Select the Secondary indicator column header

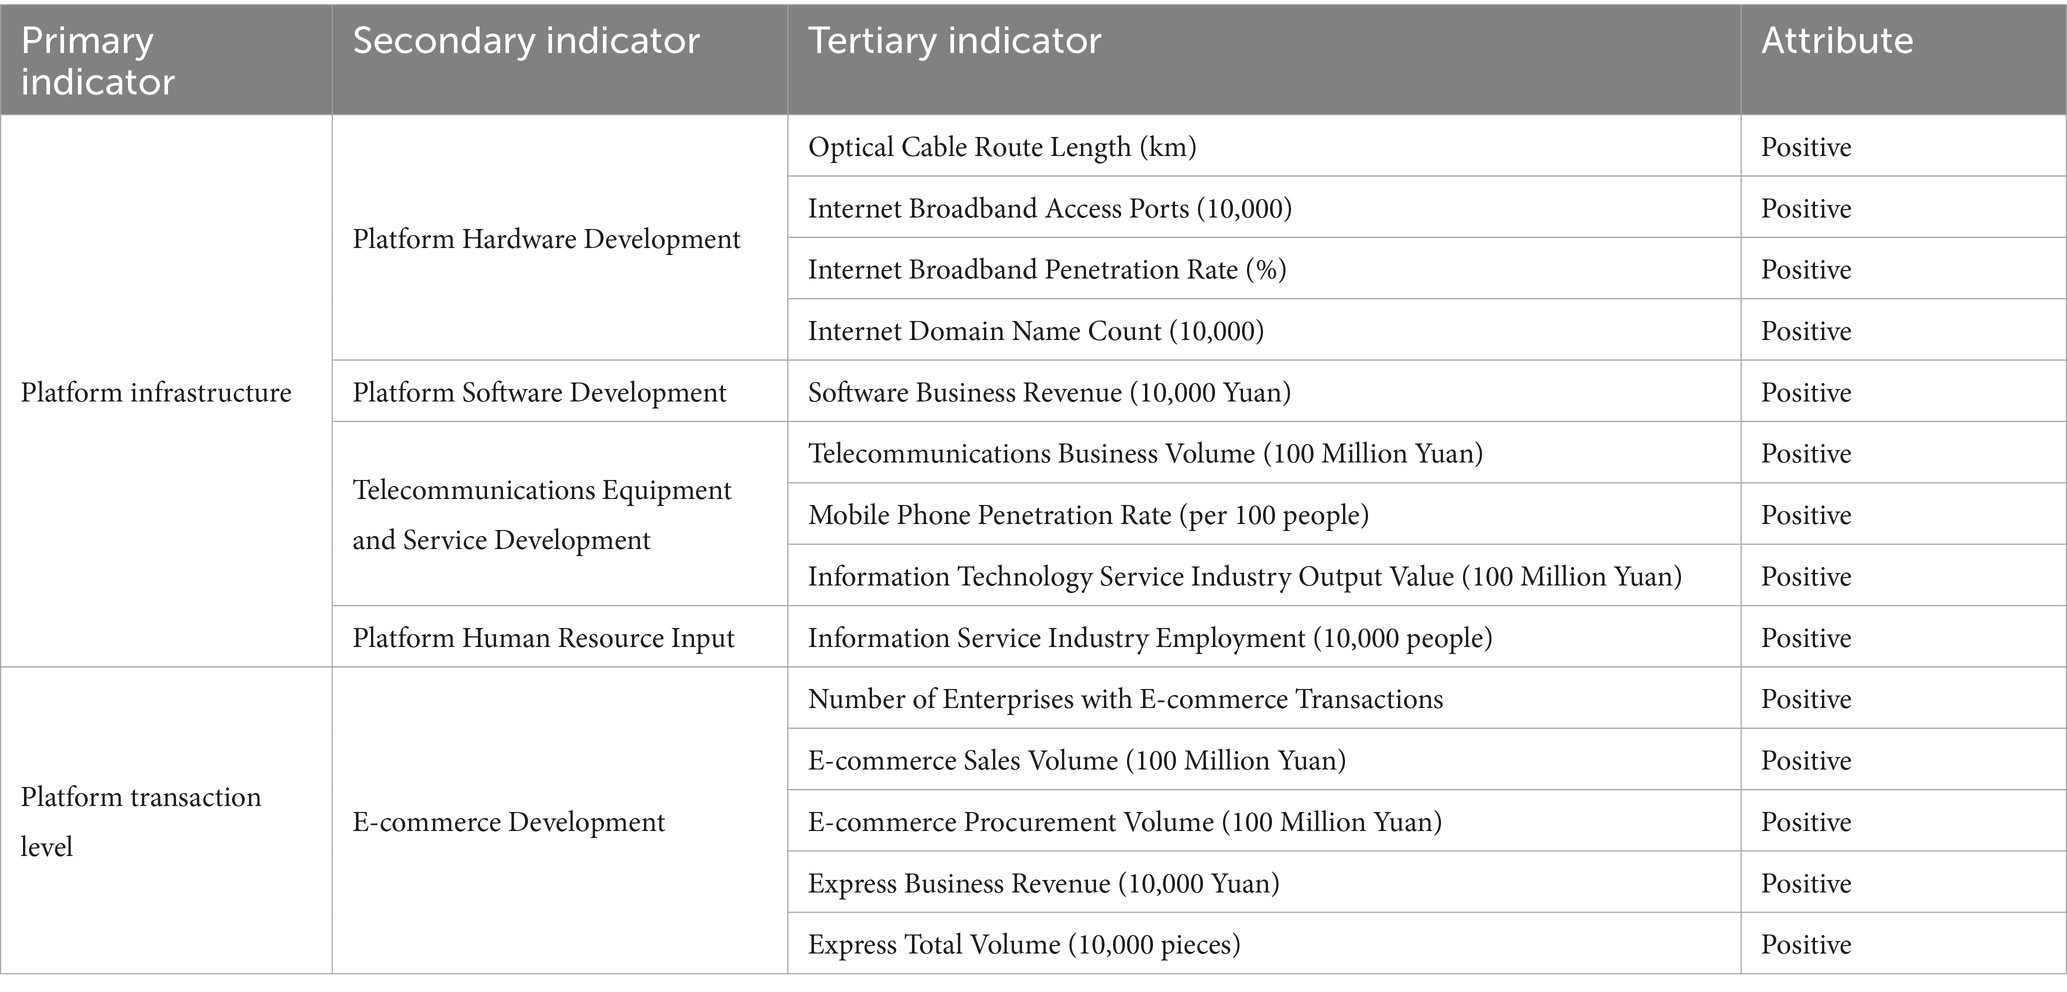click(x=526, y=41)
